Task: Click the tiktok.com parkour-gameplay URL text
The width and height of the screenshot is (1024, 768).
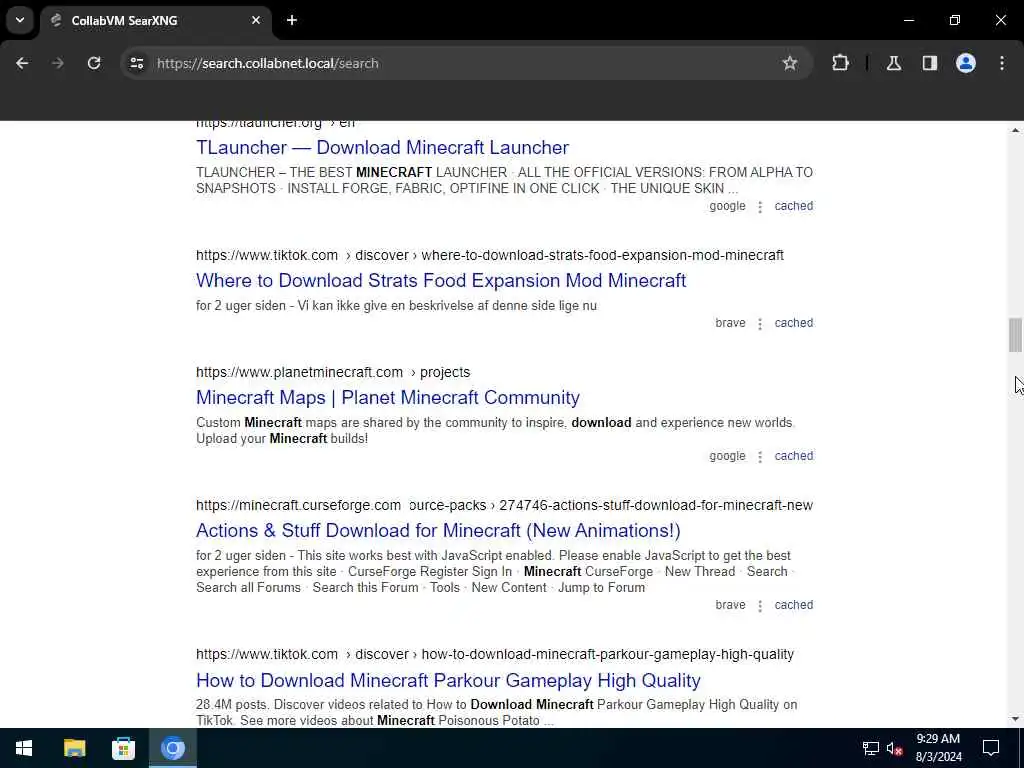Action: click(495, 654)
